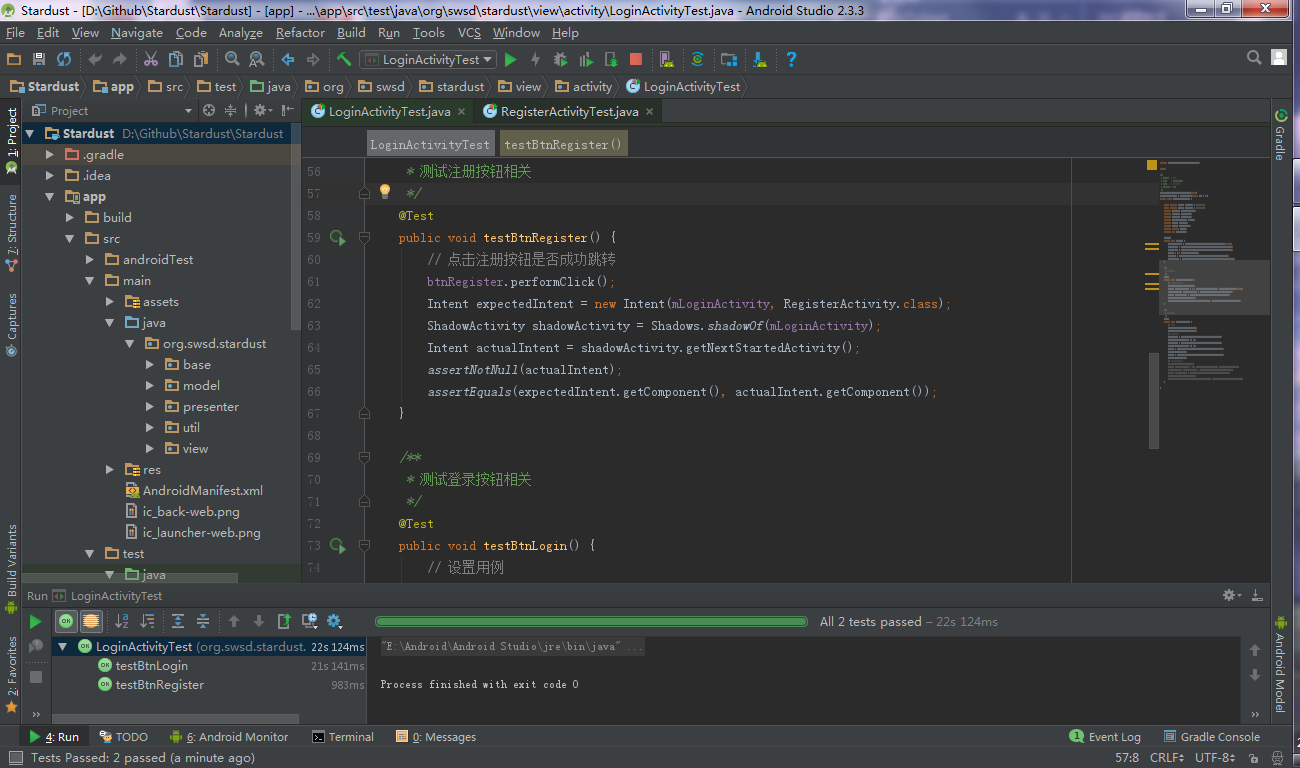Open test runner gear settings dropdown
This screenshot has height=768, width=1300.
pyautogui.click(x=334, y=621)
